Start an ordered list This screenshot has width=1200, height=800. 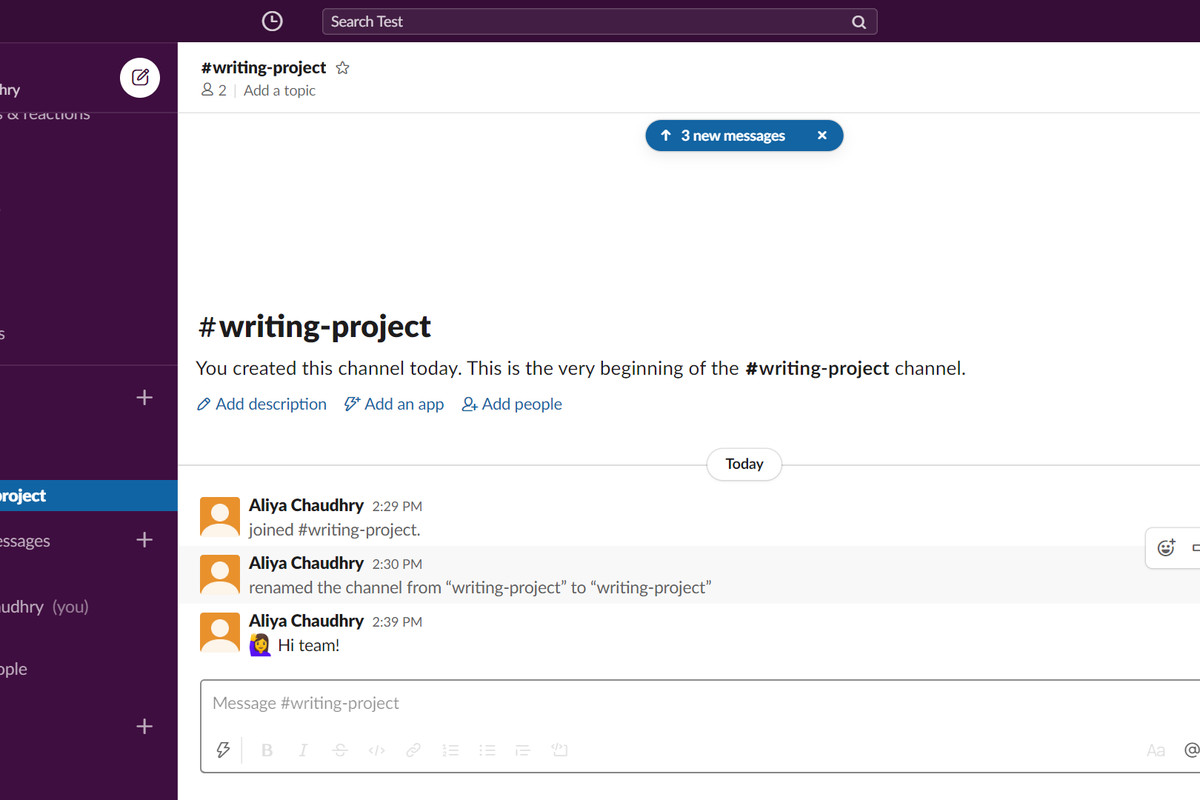pyautogui.click(x=450, y=750)
